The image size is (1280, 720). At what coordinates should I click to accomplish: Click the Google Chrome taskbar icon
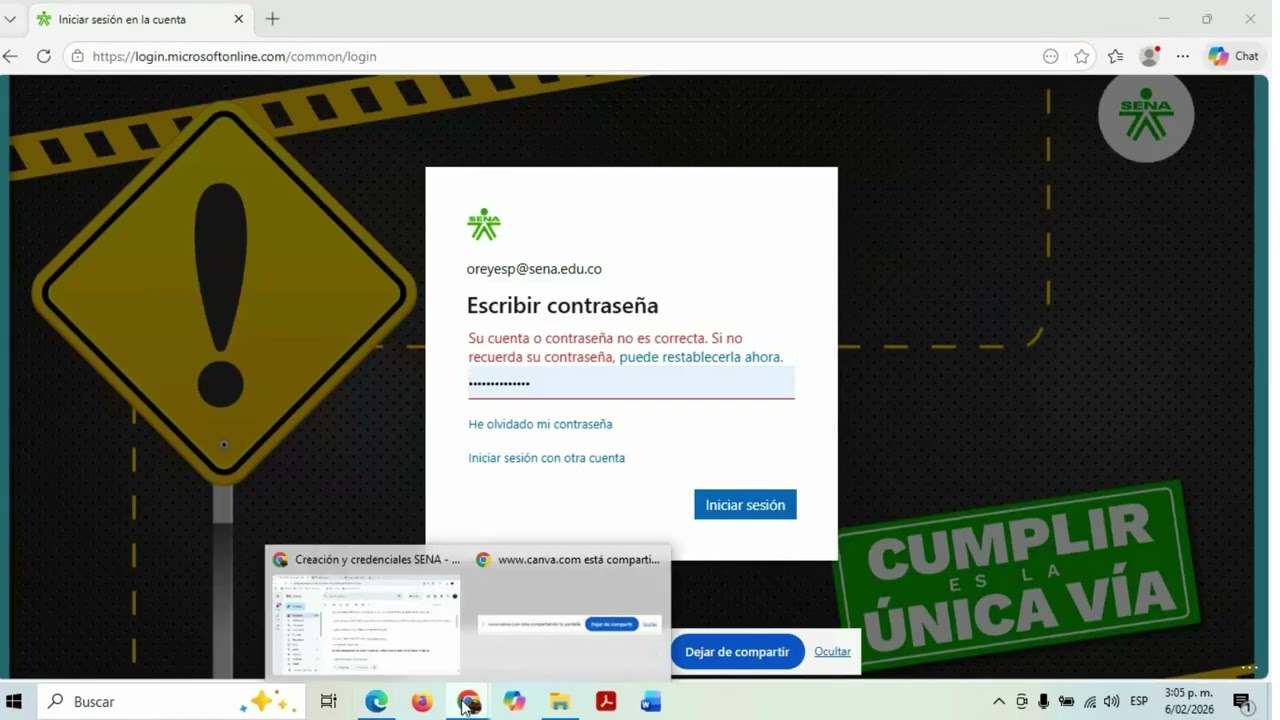[x=468, y=702]
